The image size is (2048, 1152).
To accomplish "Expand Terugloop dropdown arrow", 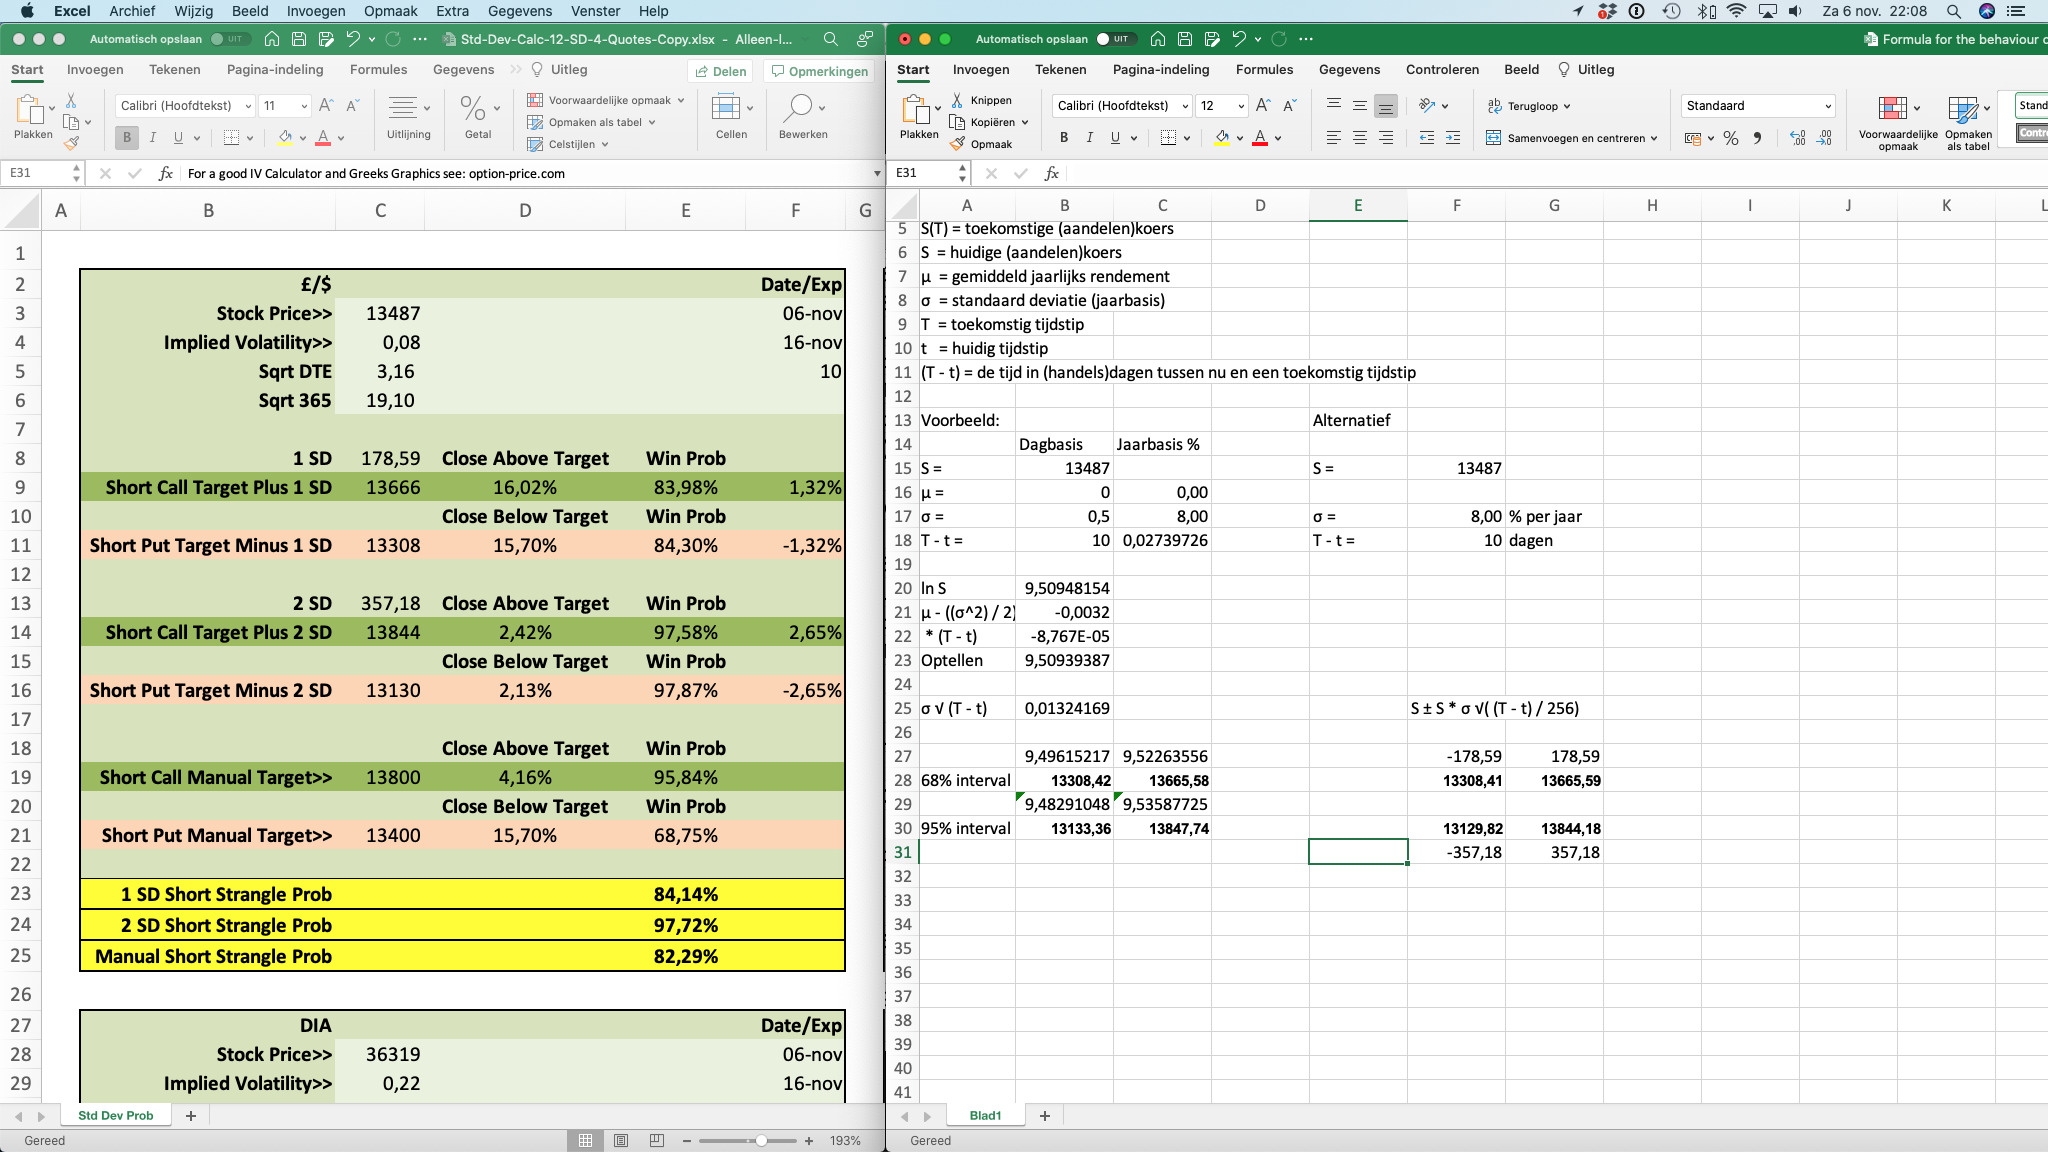I will (x=1567, y=106).
